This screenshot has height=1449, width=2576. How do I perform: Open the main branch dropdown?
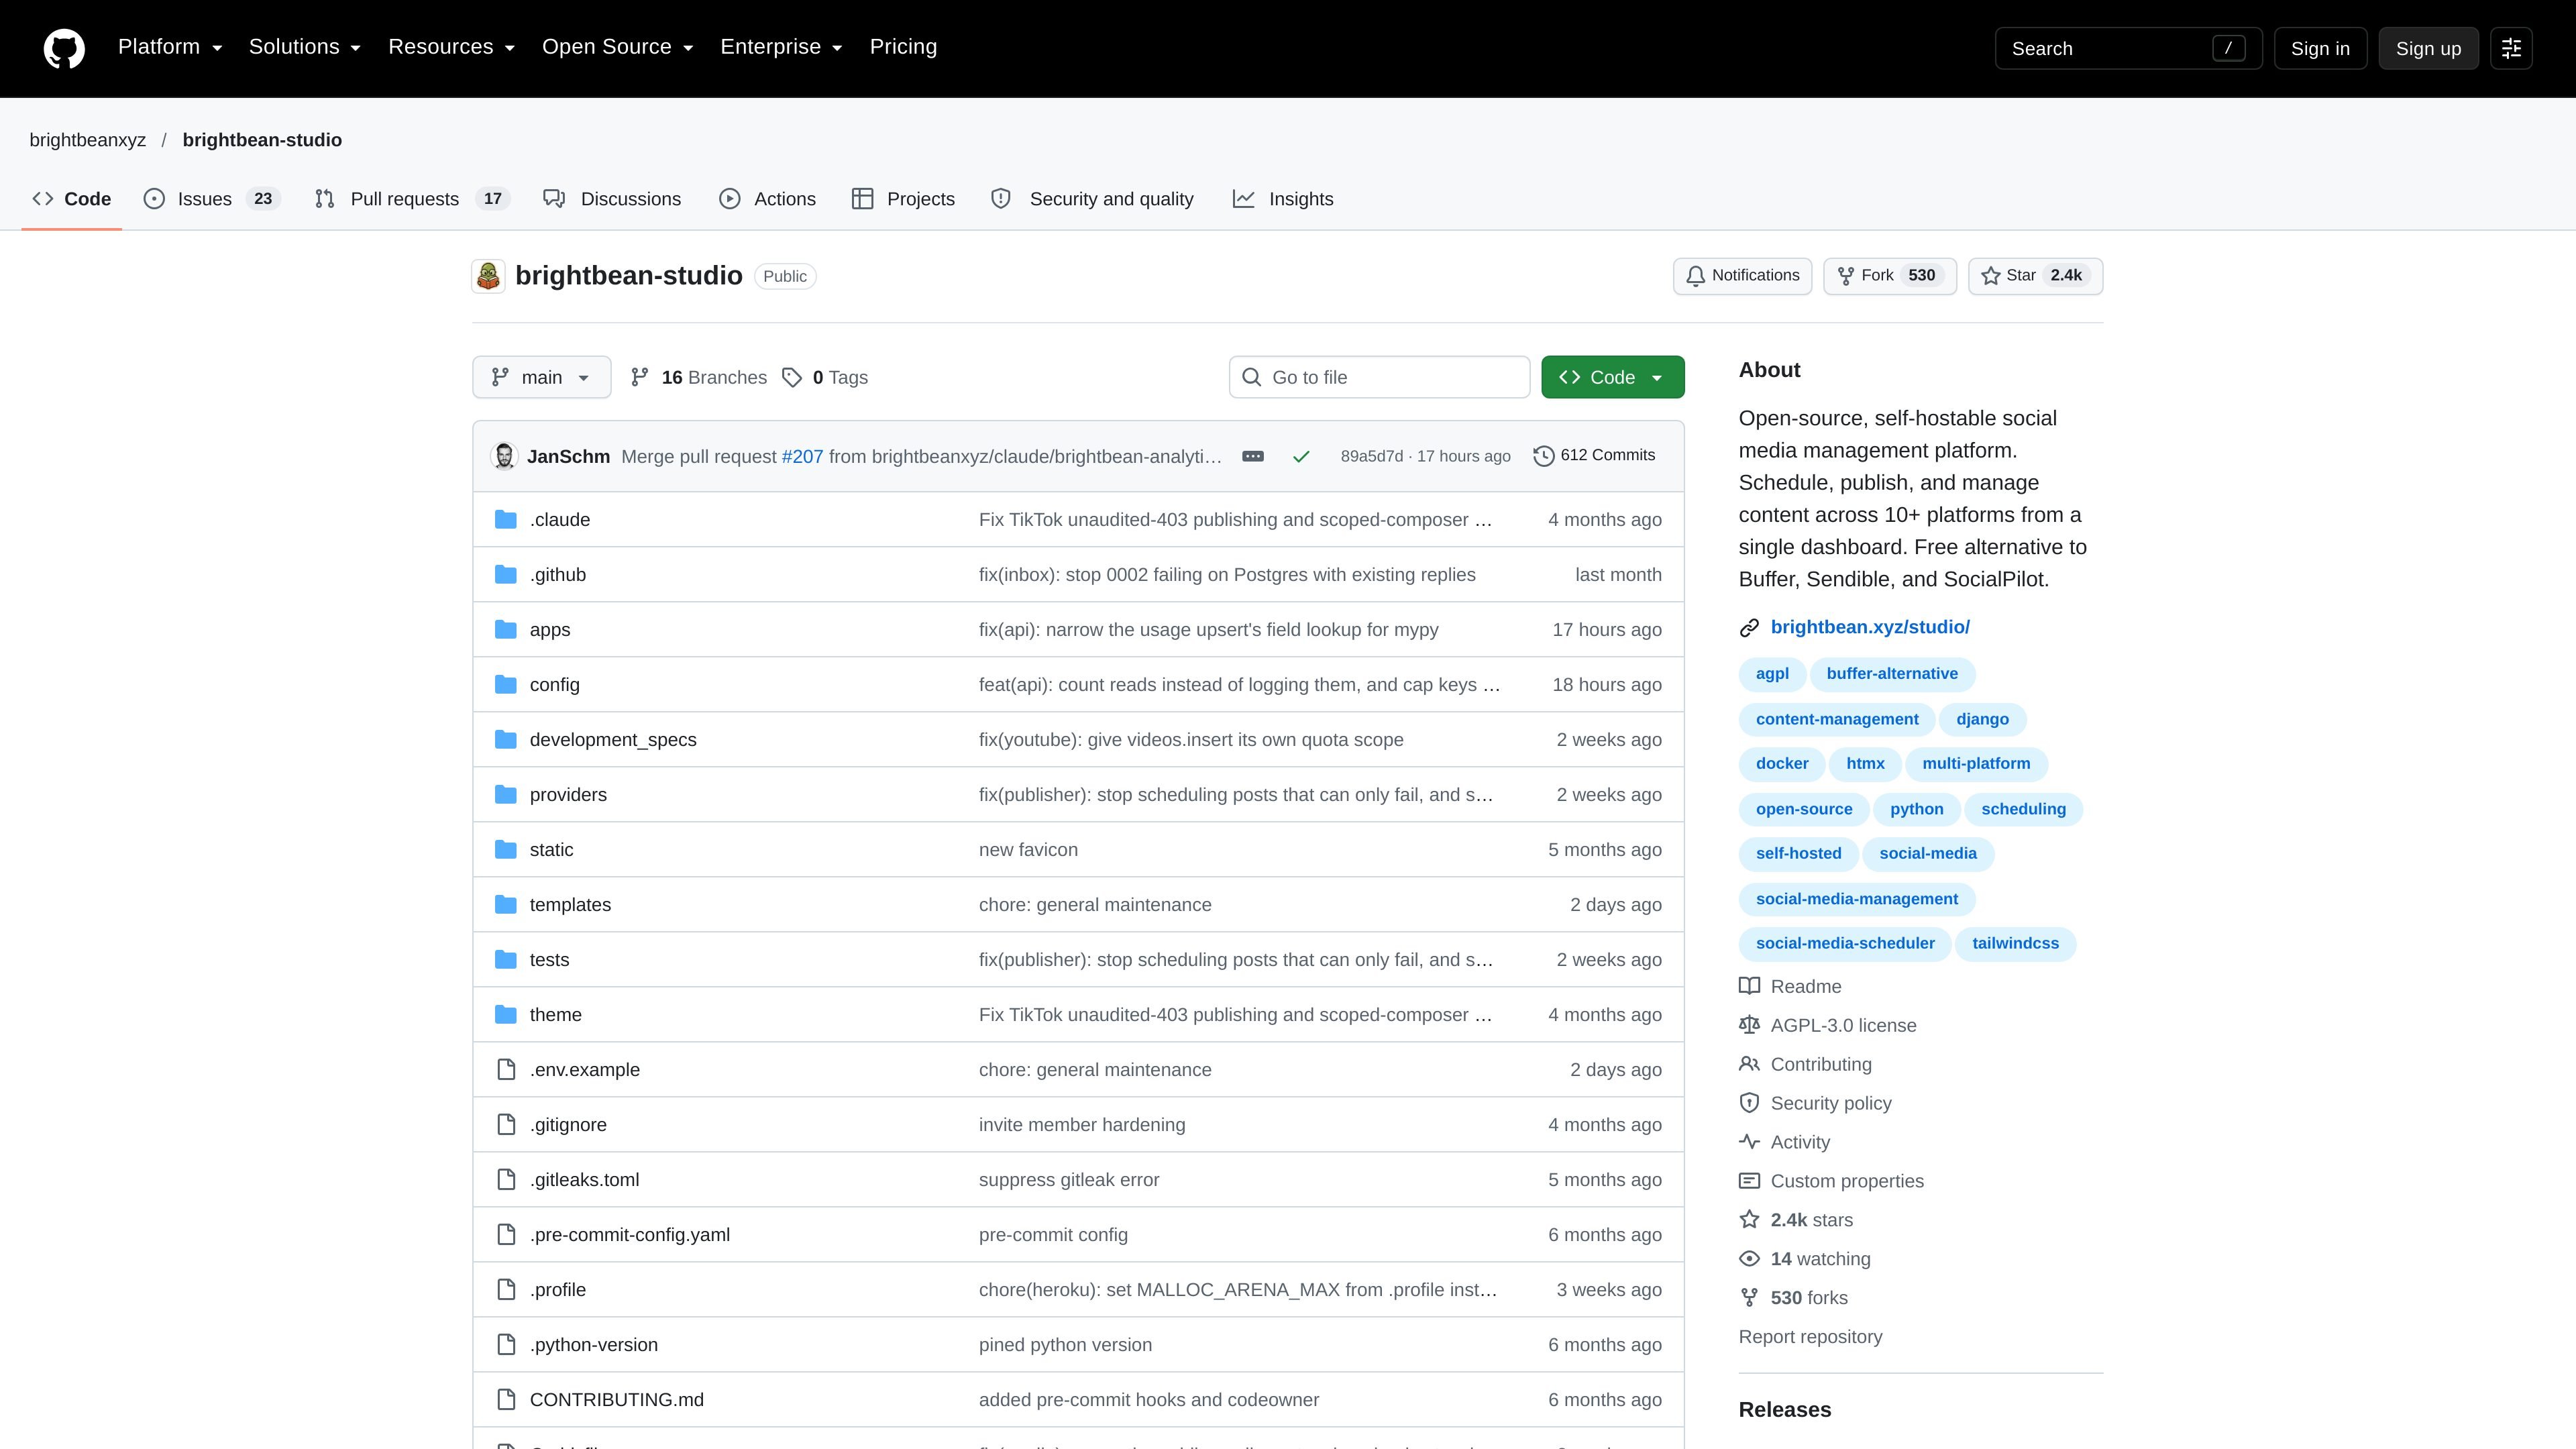click(x=541, y=377)
